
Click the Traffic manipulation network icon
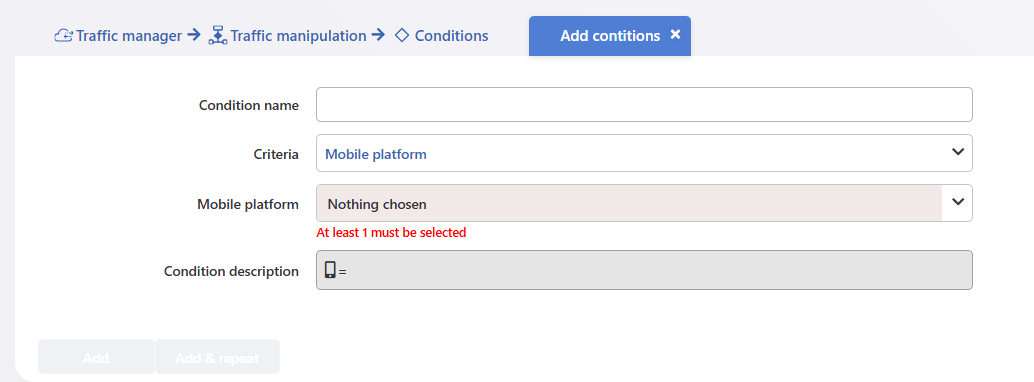(218, 35)
